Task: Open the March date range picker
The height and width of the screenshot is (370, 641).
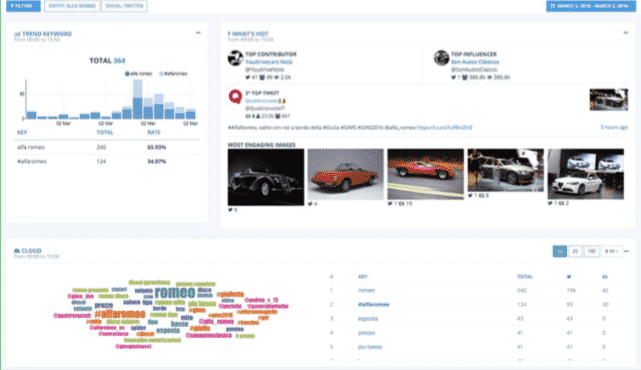Action: (x=591, y=6)
